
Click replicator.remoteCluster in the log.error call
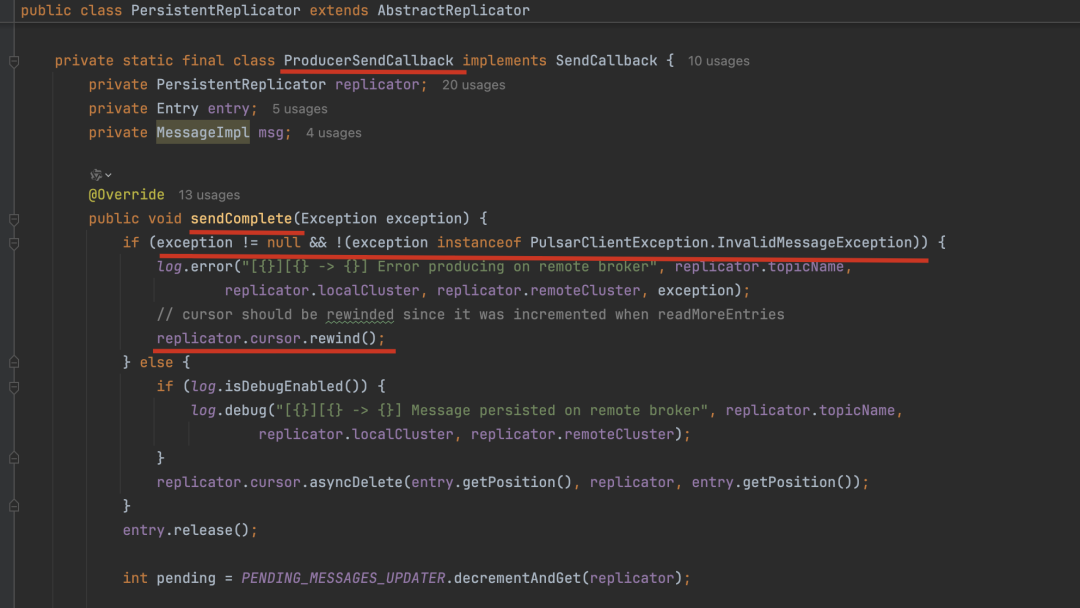(539, 291)
